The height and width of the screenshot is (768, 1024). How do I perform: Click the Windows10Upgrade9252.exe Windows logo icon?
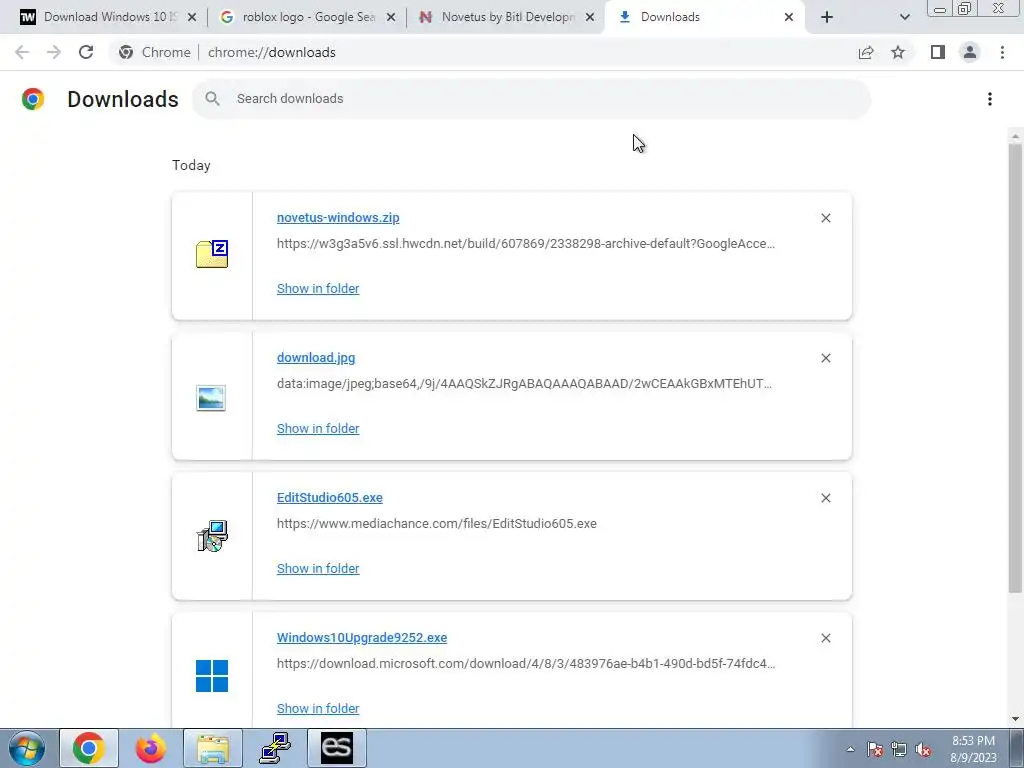coord(212,676)
